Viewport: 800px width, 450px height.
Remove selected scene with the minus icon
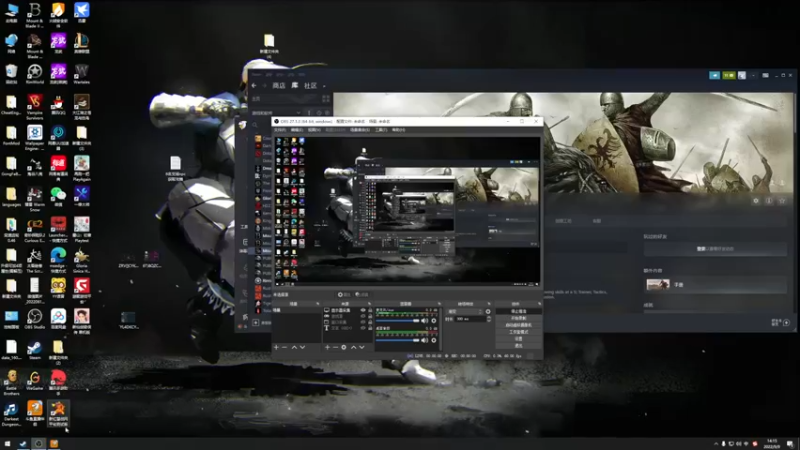tap(285, 347)
